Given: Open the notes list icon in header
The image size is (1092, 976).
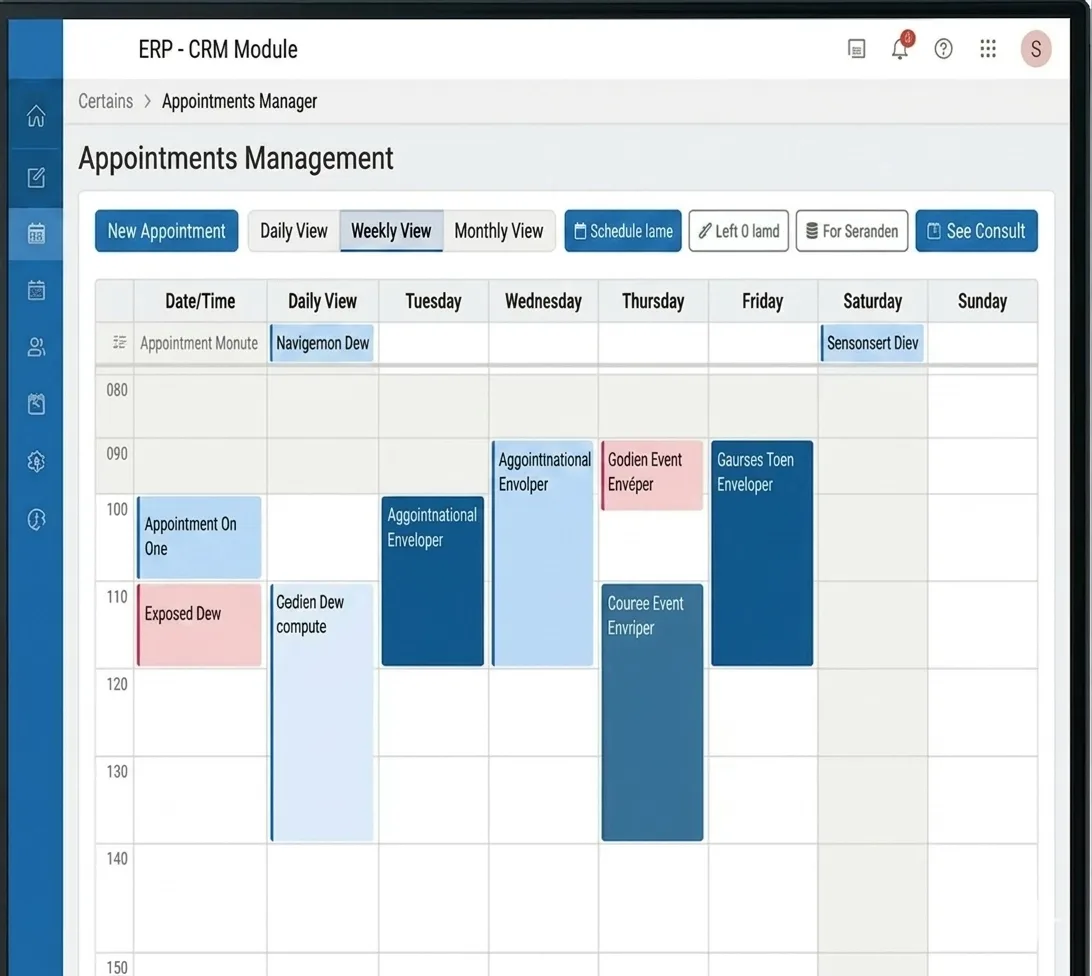Looking at the screenshot, I should click(857, 49).
